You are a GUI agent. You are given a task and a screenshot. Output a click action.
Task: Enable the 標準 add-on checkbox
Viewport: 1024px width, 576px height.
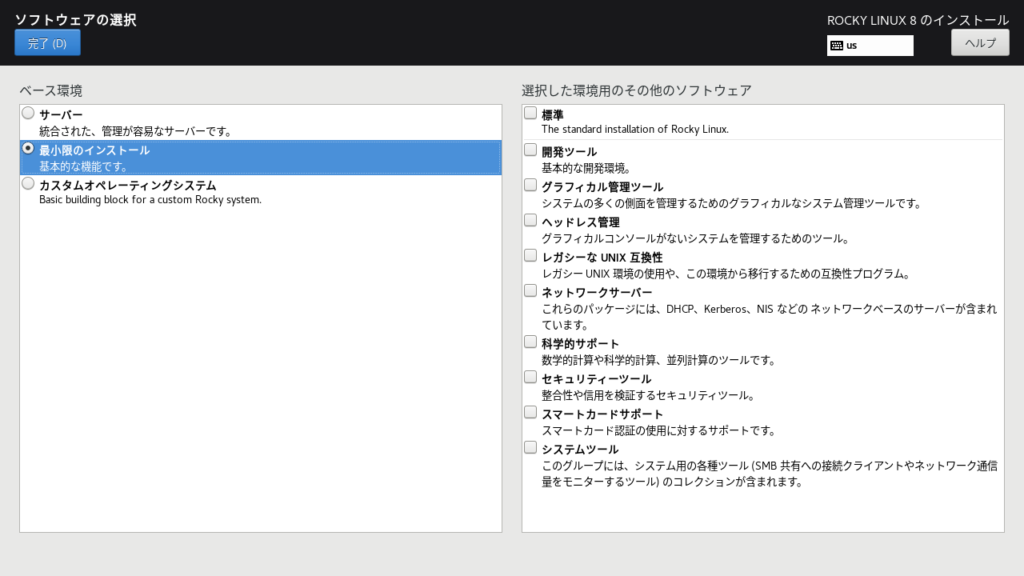click(x=530, y=114)
